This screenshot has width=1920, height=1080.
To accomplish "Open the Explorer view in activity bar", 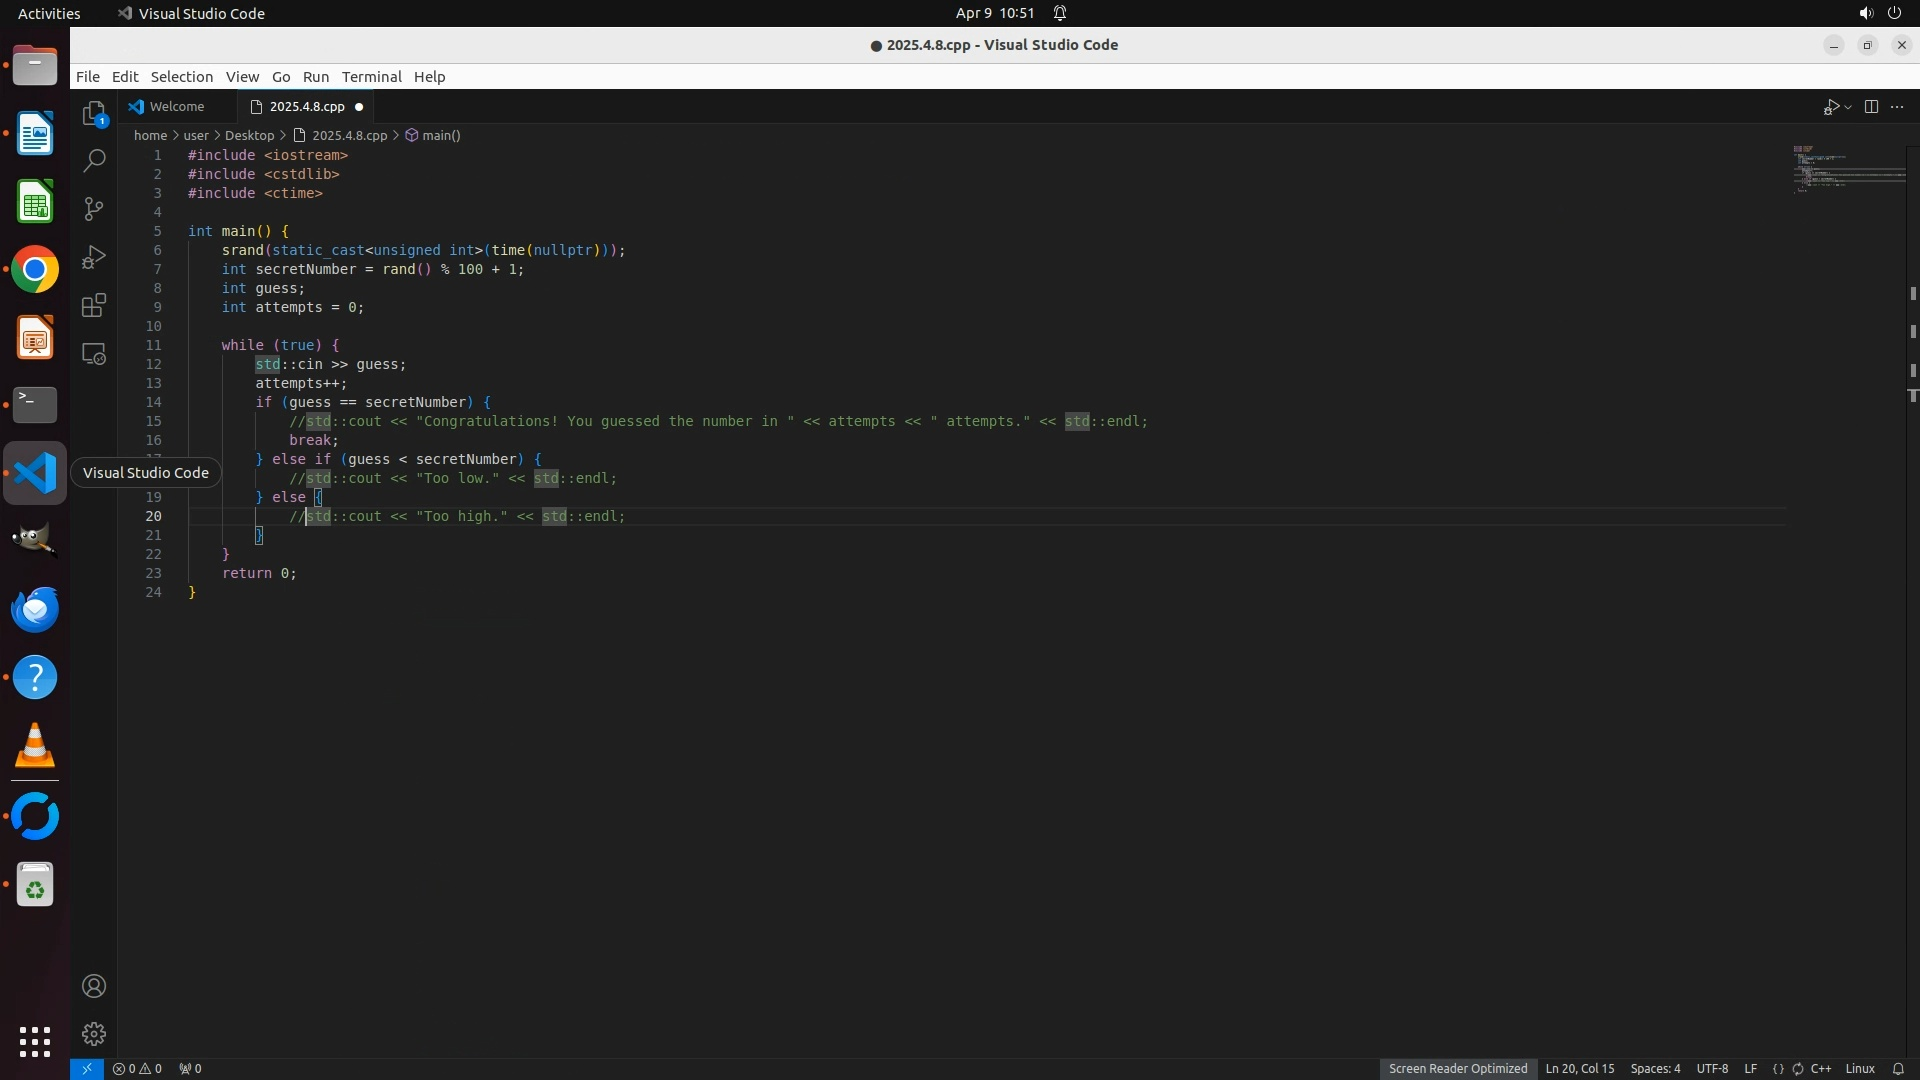I will pos(94,114).
